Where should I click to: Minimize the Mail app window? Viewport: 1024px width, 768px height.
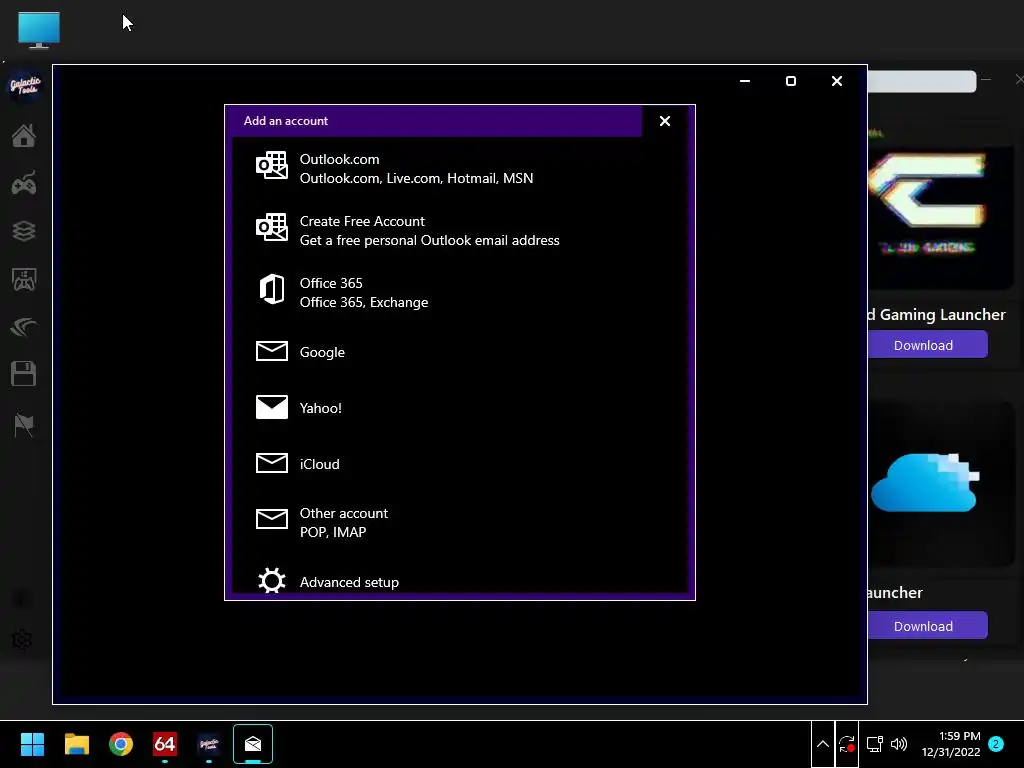[x=745, y=81]
